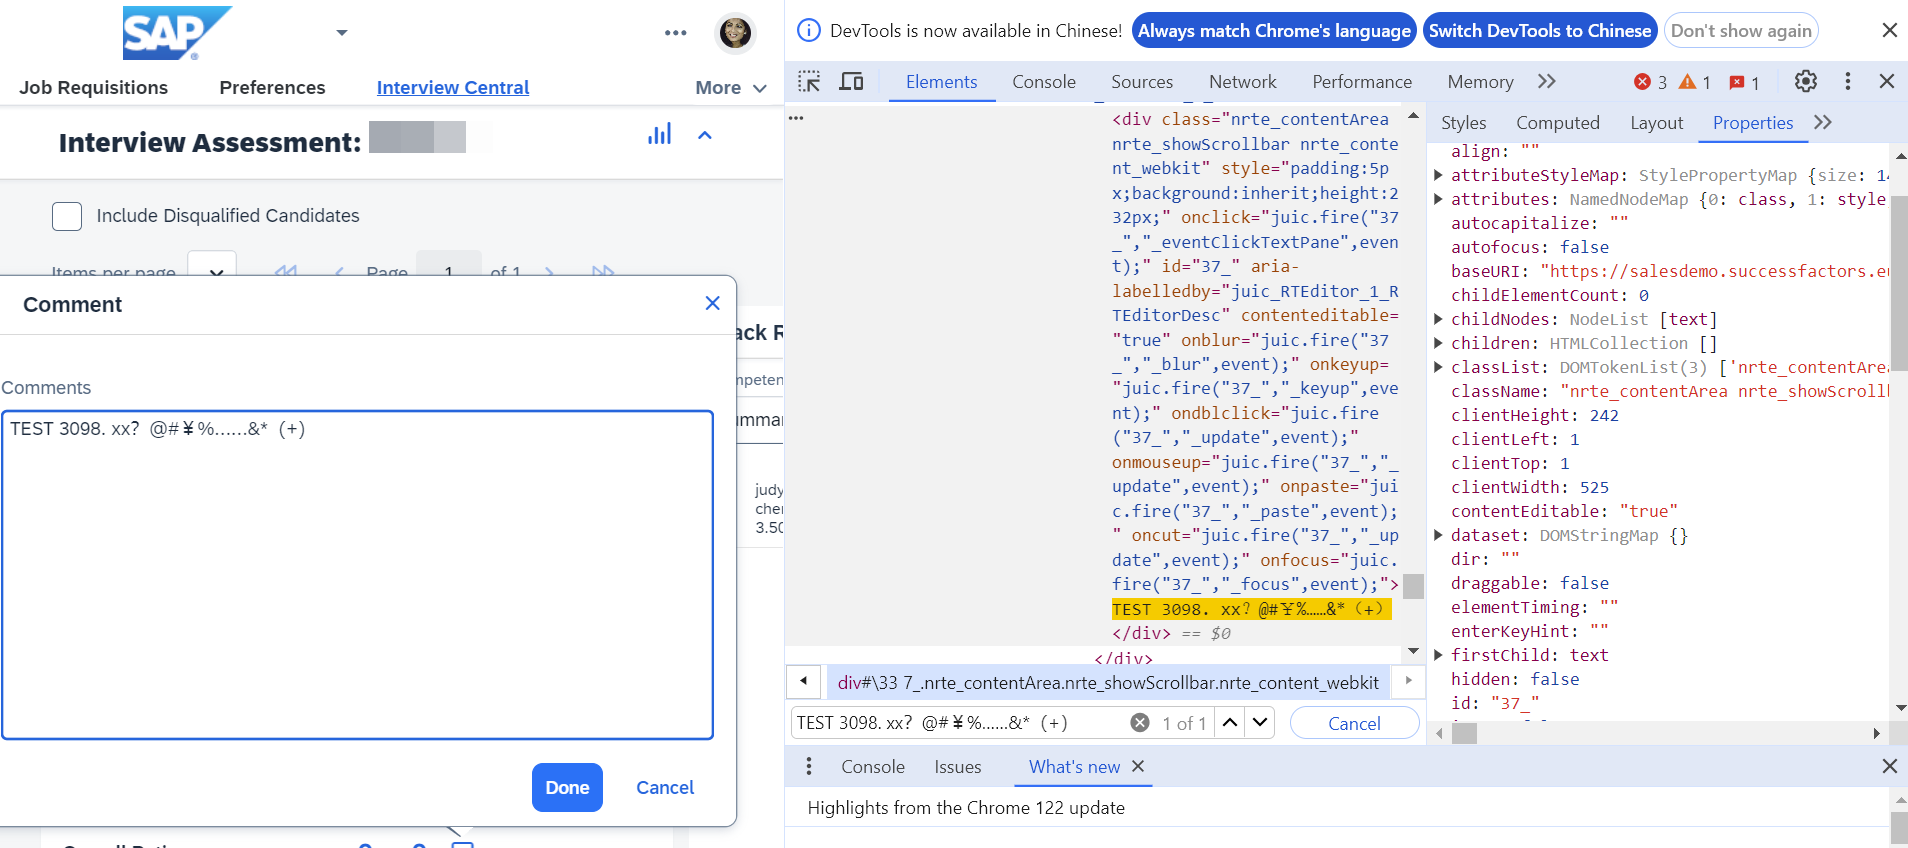The image size is (1908, 848).
Task: Open the drawer three-dot menu
Action: (x=809, y=766)
